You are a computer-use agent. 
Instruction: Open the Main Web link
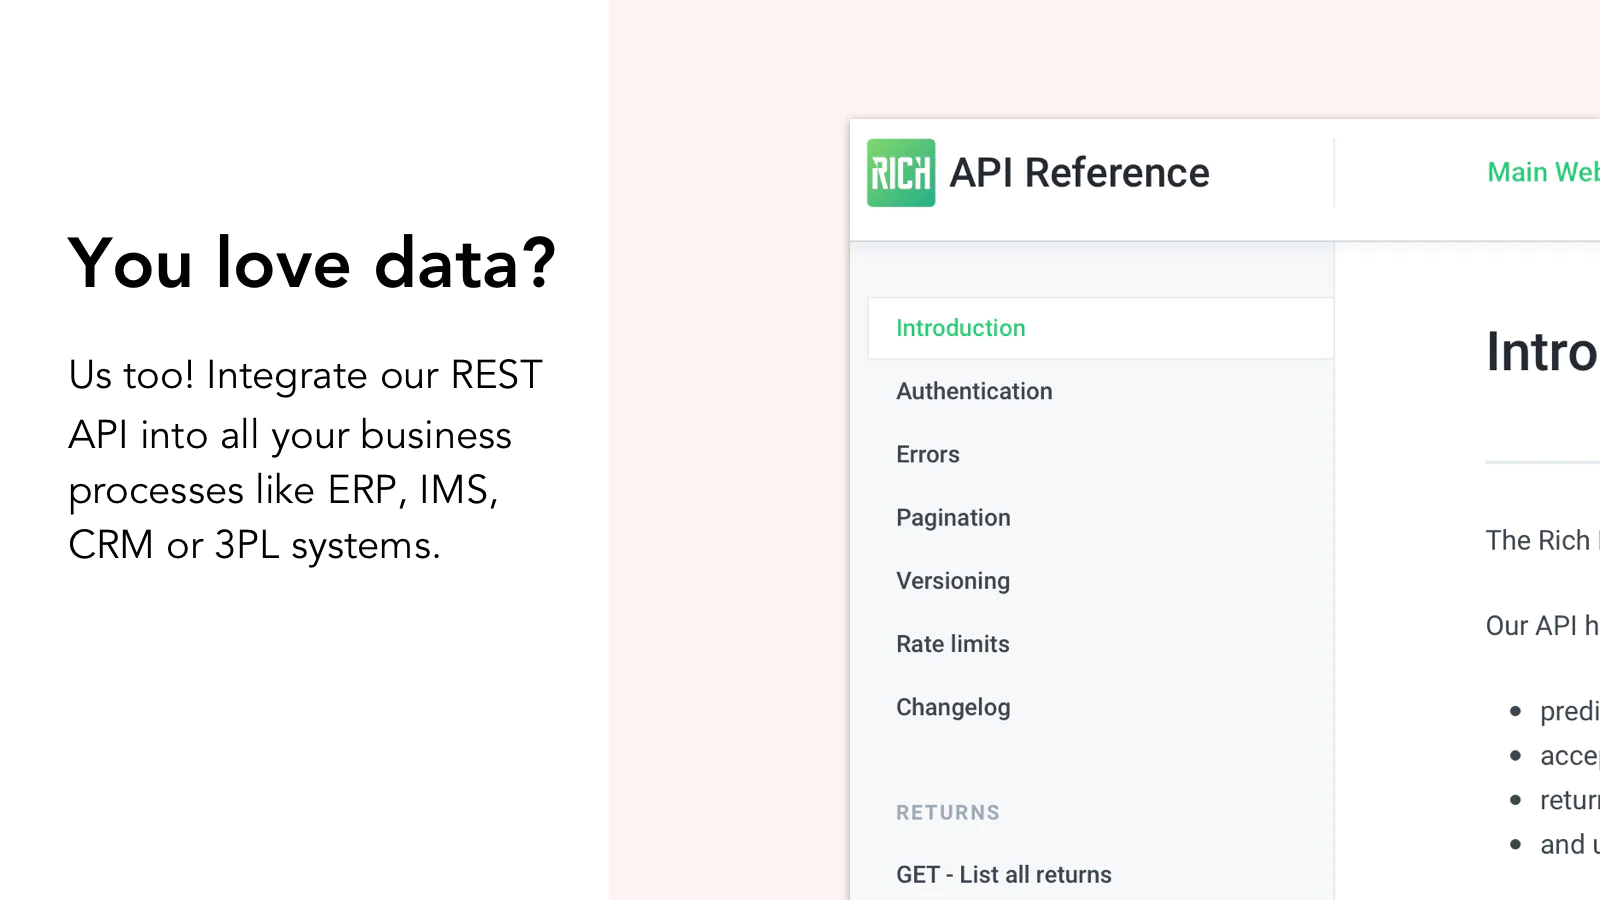click(1542, 172)
